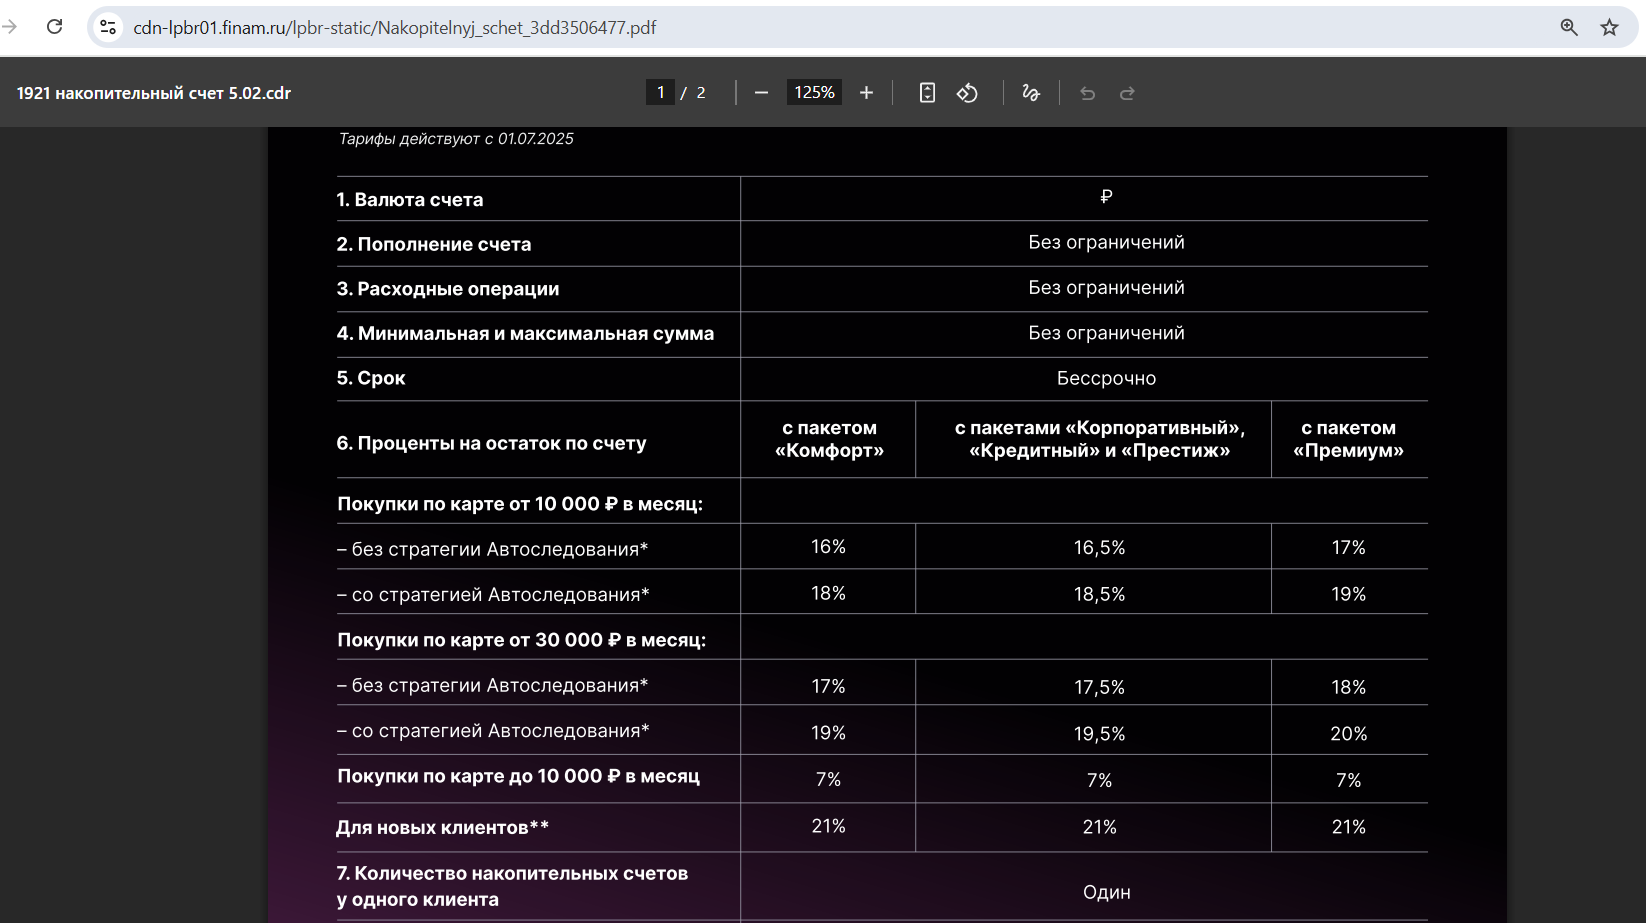The width and height of the screenshot is (1646, 923).
Task: Select 7% in the Комфорт column
Action: click(828, 780)
